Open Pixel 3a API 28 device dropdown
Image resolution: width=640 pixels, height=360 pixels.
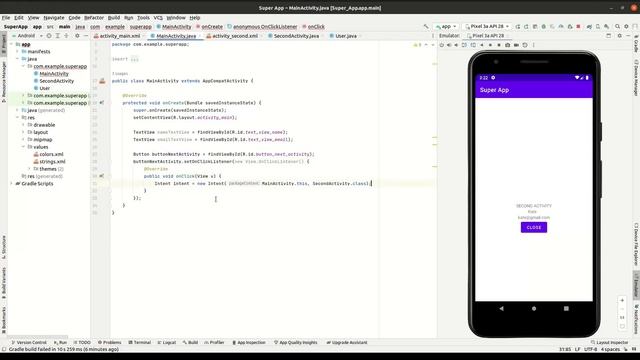(x=487, y=27)
